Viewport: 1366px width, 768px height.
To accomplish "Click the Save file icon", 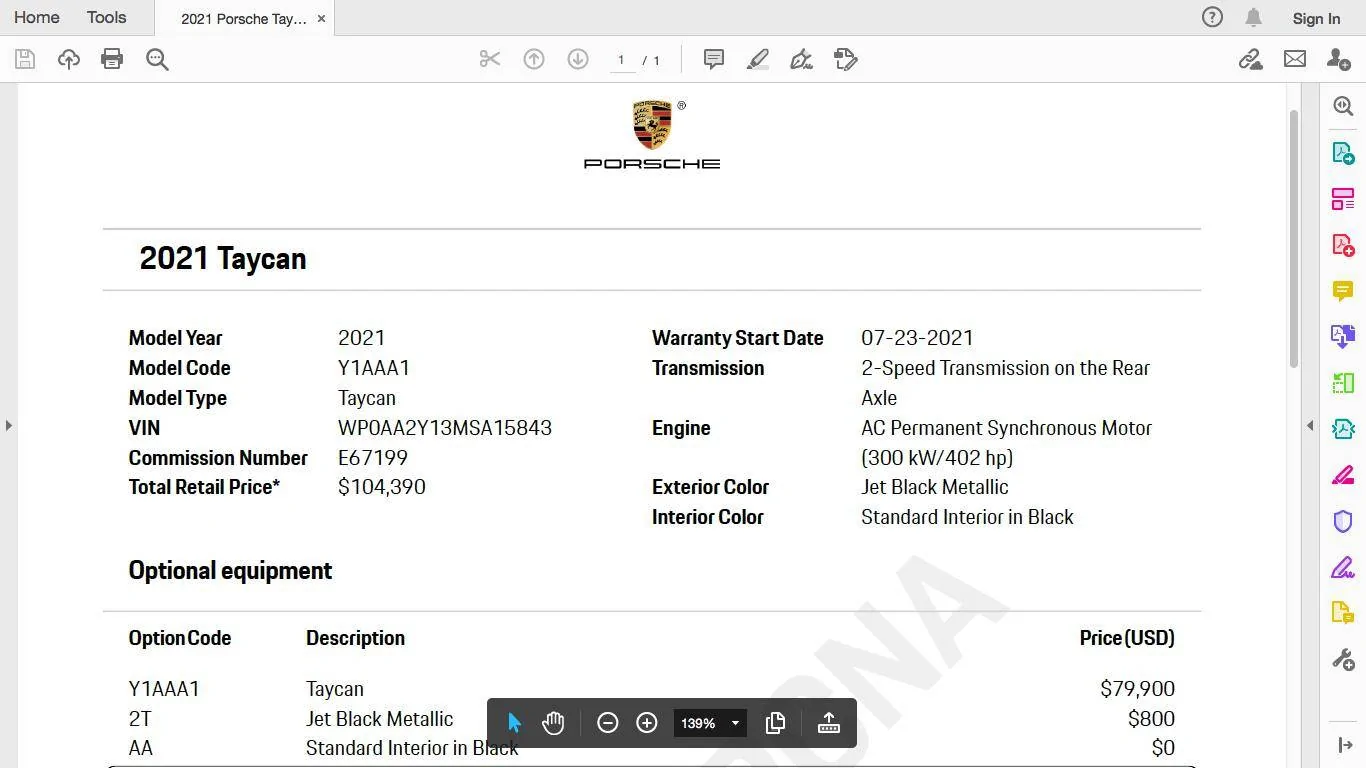I will pos(25,59).
